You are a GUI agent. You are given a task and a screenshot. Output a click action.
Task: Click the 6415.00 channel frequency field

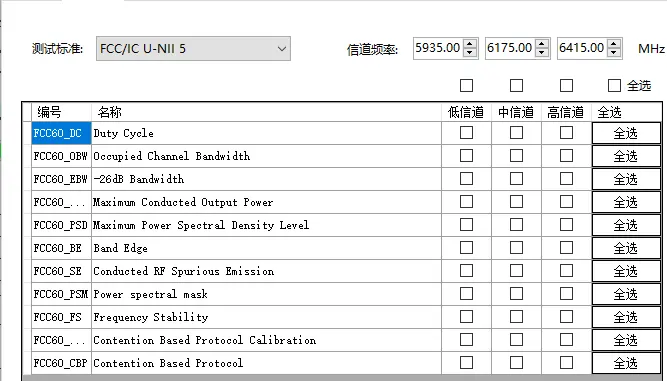pos(581,48)
